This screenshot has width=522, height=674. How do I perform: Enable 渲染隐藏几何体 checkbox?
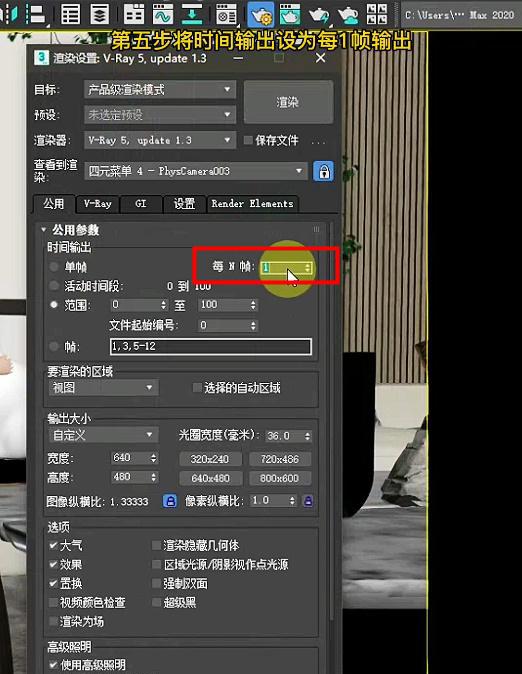click(156, 545)
